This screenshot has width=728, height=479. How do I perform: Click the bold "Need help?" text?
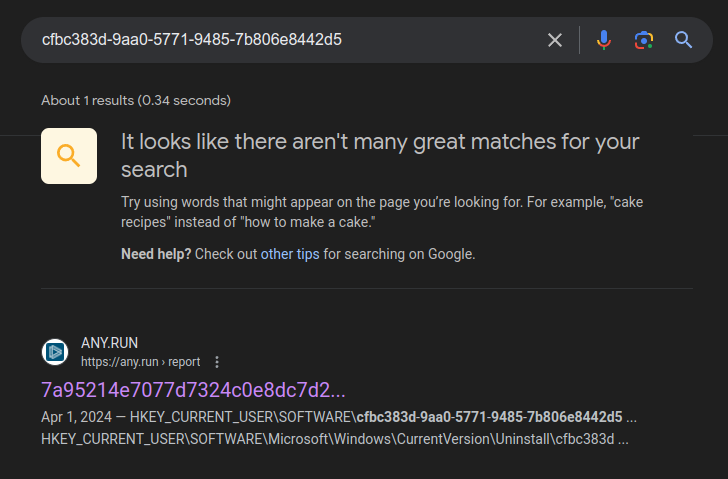(156, 254)
